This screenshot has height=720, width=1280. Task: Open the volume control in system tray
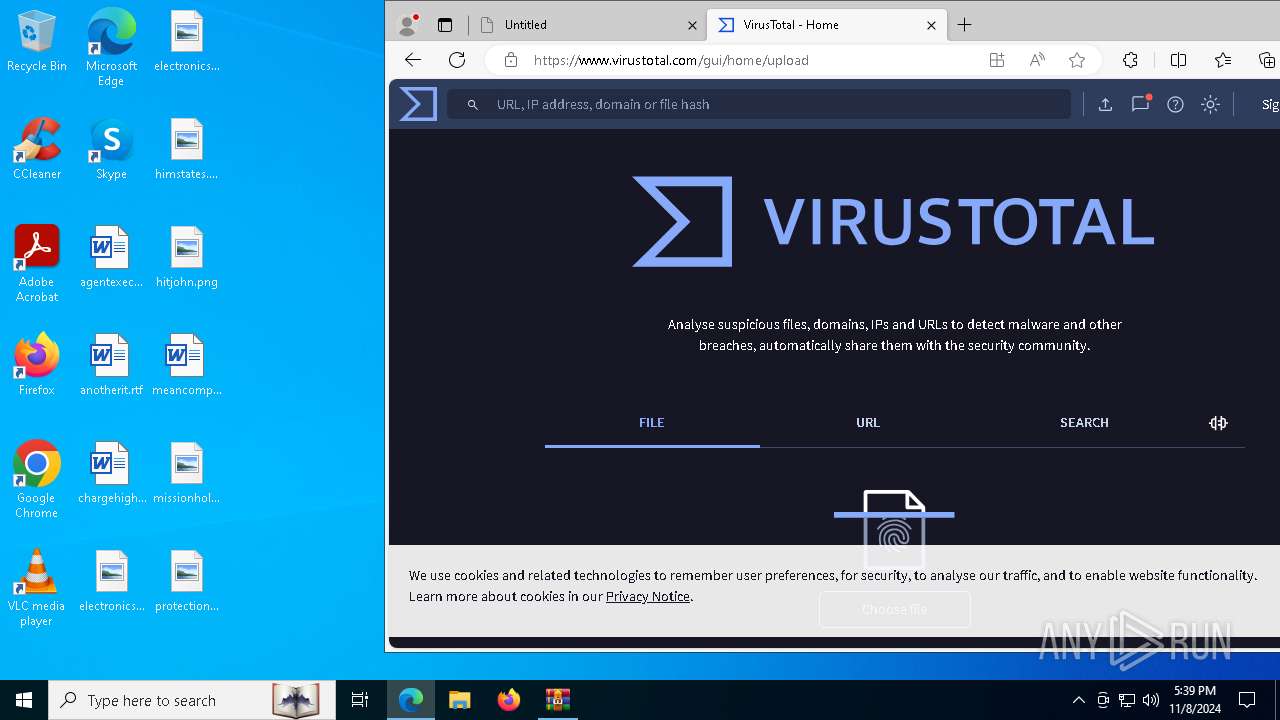pyautogui.click(x=1151, y=700)
